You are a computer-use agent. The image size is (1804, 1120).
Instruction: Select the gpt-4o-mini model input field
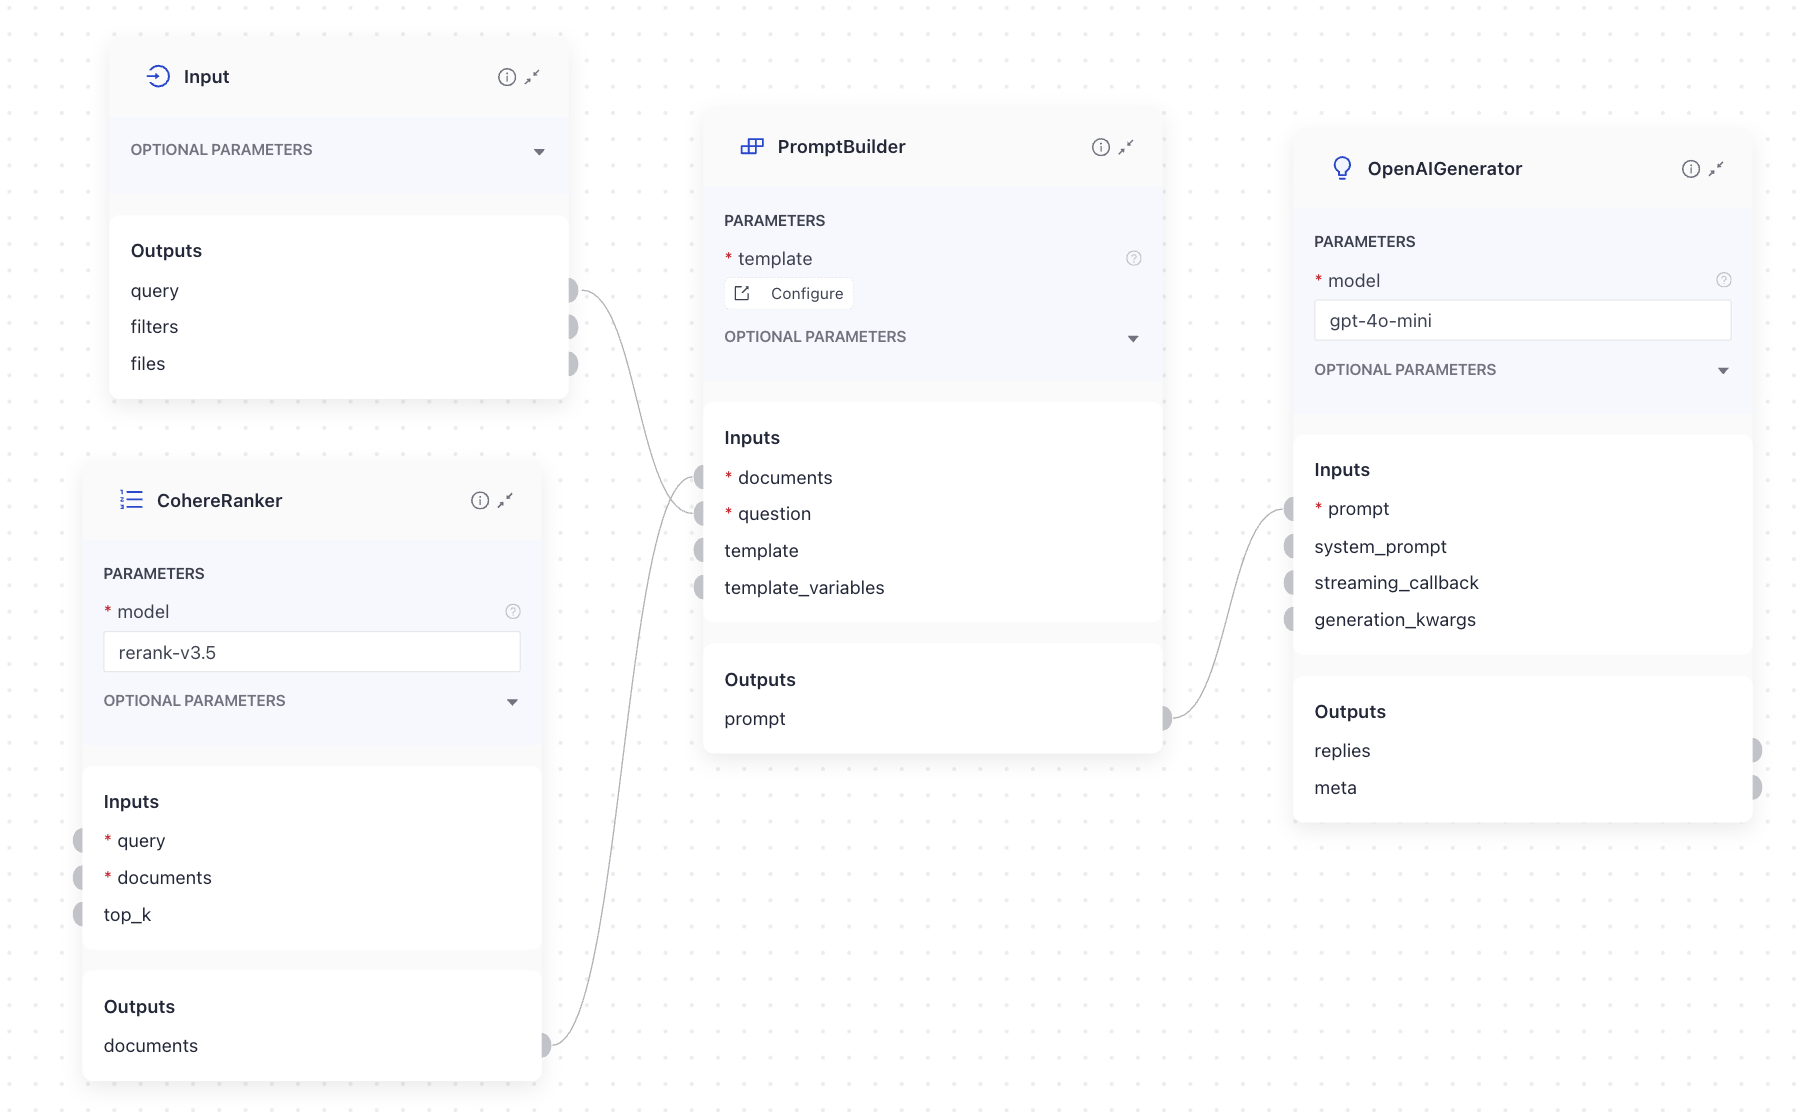click(x=1521, y=320)
